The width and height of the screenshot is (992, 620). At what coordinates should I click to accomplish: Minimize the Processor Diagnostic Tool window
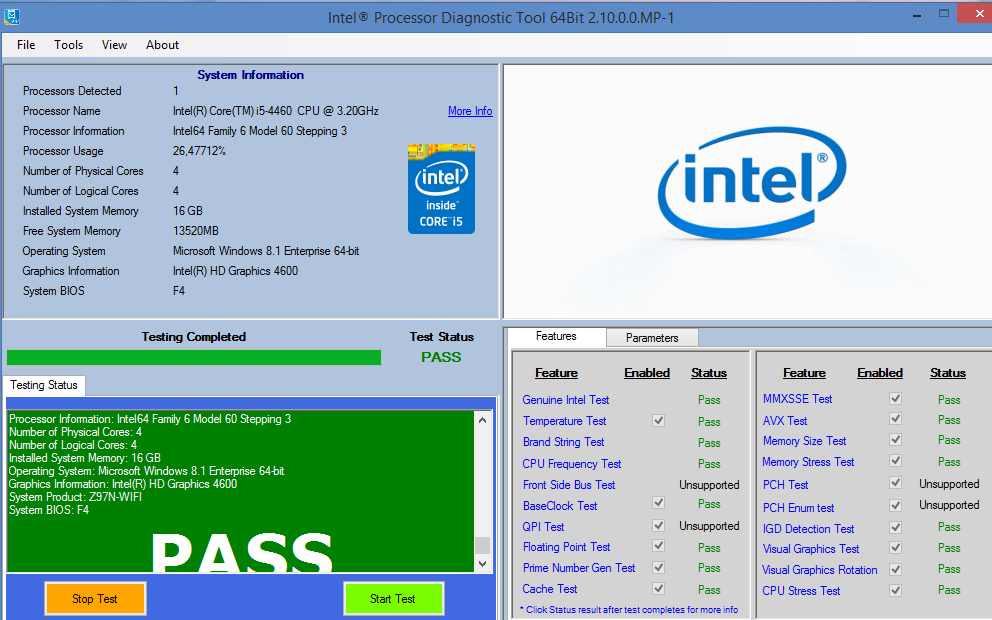pos(917,15)
